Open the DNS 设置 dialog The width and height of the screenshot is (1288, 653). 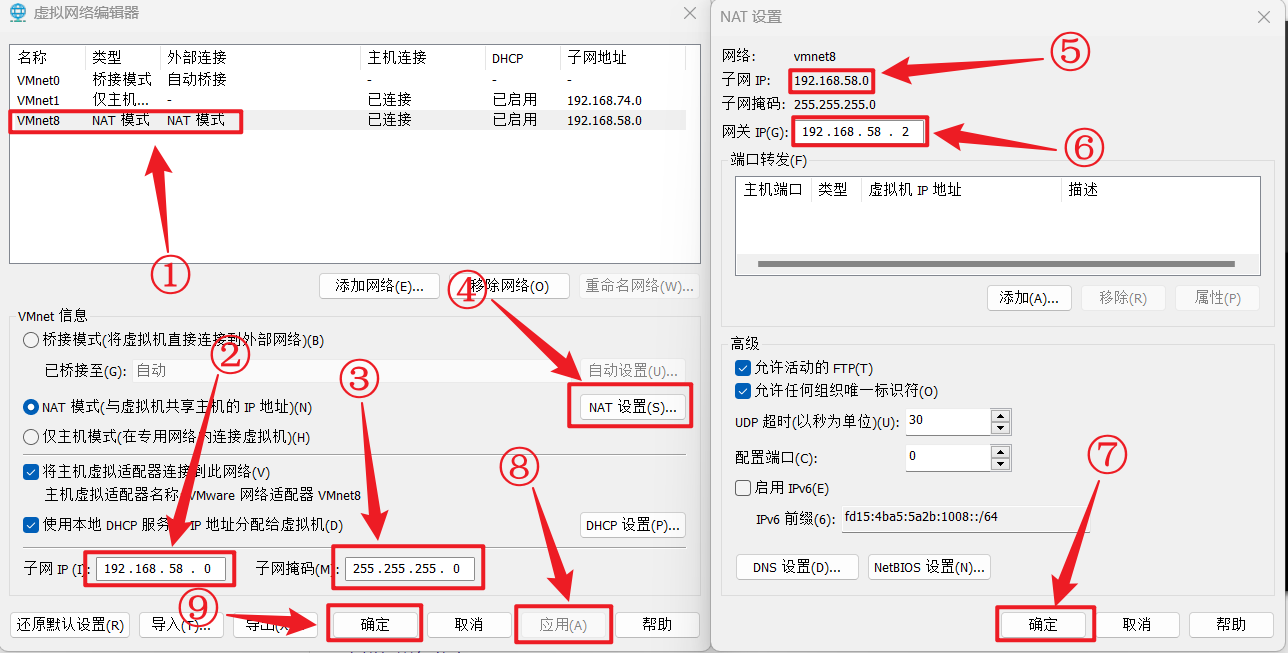(x=797, y=567)
